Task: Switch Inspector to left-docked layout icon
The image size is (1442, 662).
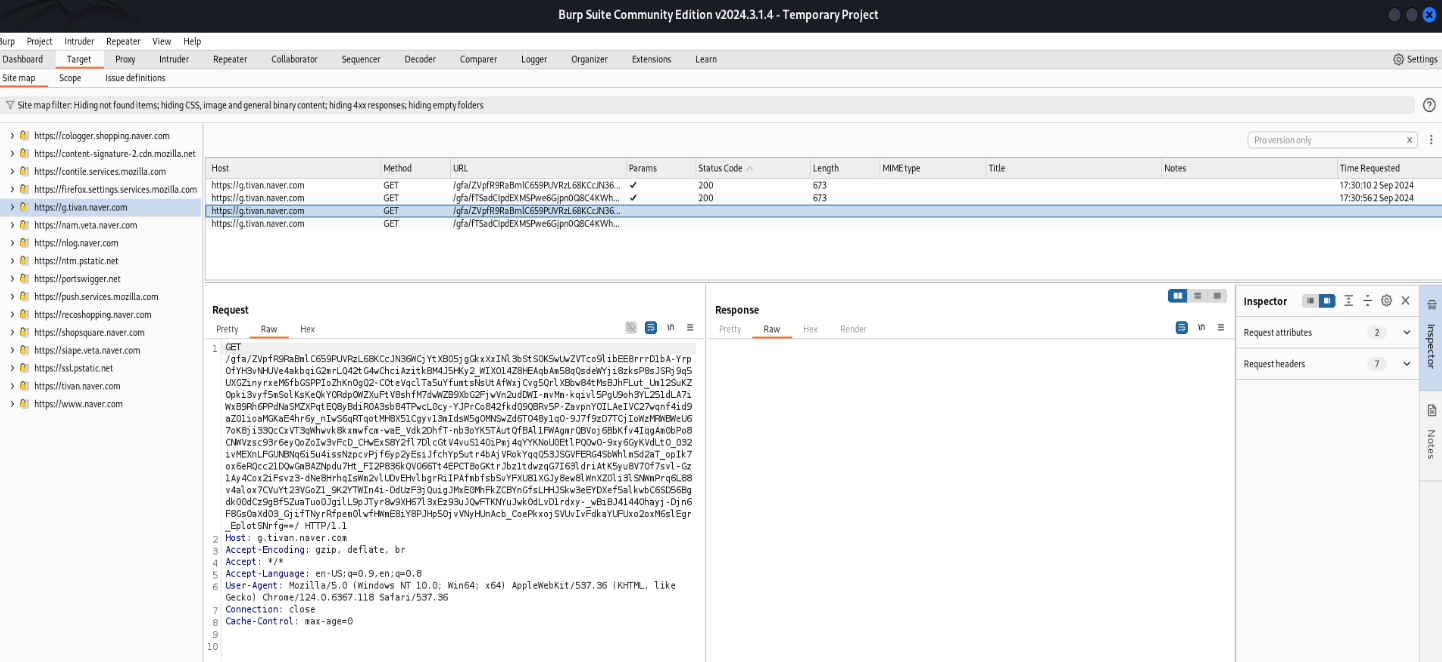Action: [1310, 300]
